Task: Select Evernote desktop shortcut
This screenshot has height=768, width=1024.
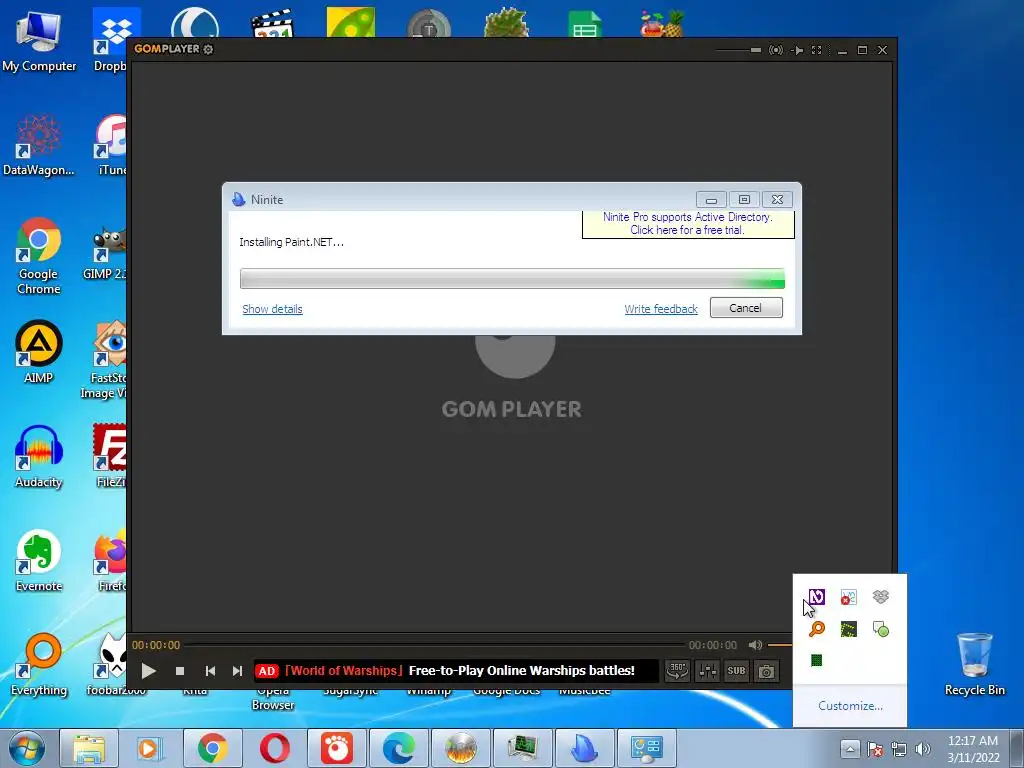Action: (39, 560)
